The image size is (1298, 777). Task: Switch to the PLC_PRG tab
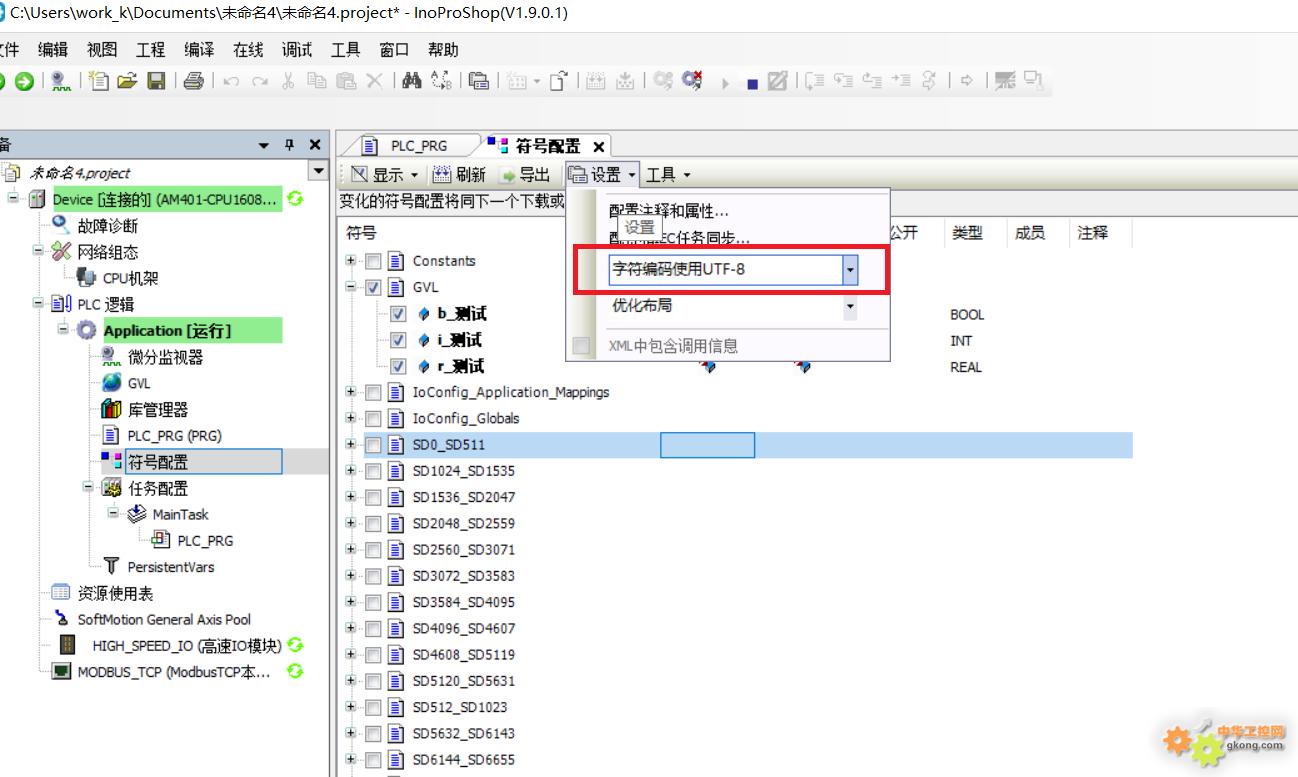coord(418,146)
